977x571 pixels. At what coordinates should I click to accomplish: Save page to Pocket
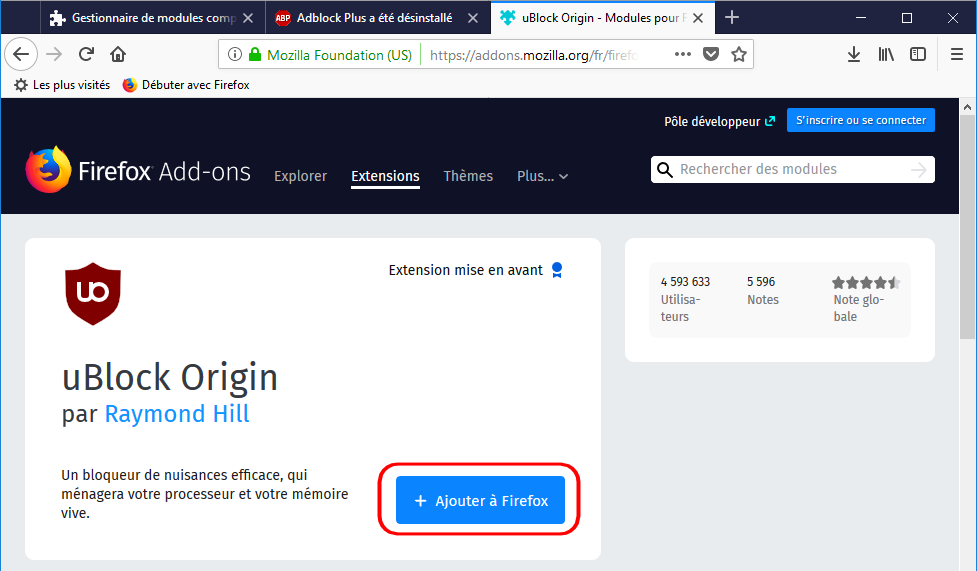(x=711, y=54)
